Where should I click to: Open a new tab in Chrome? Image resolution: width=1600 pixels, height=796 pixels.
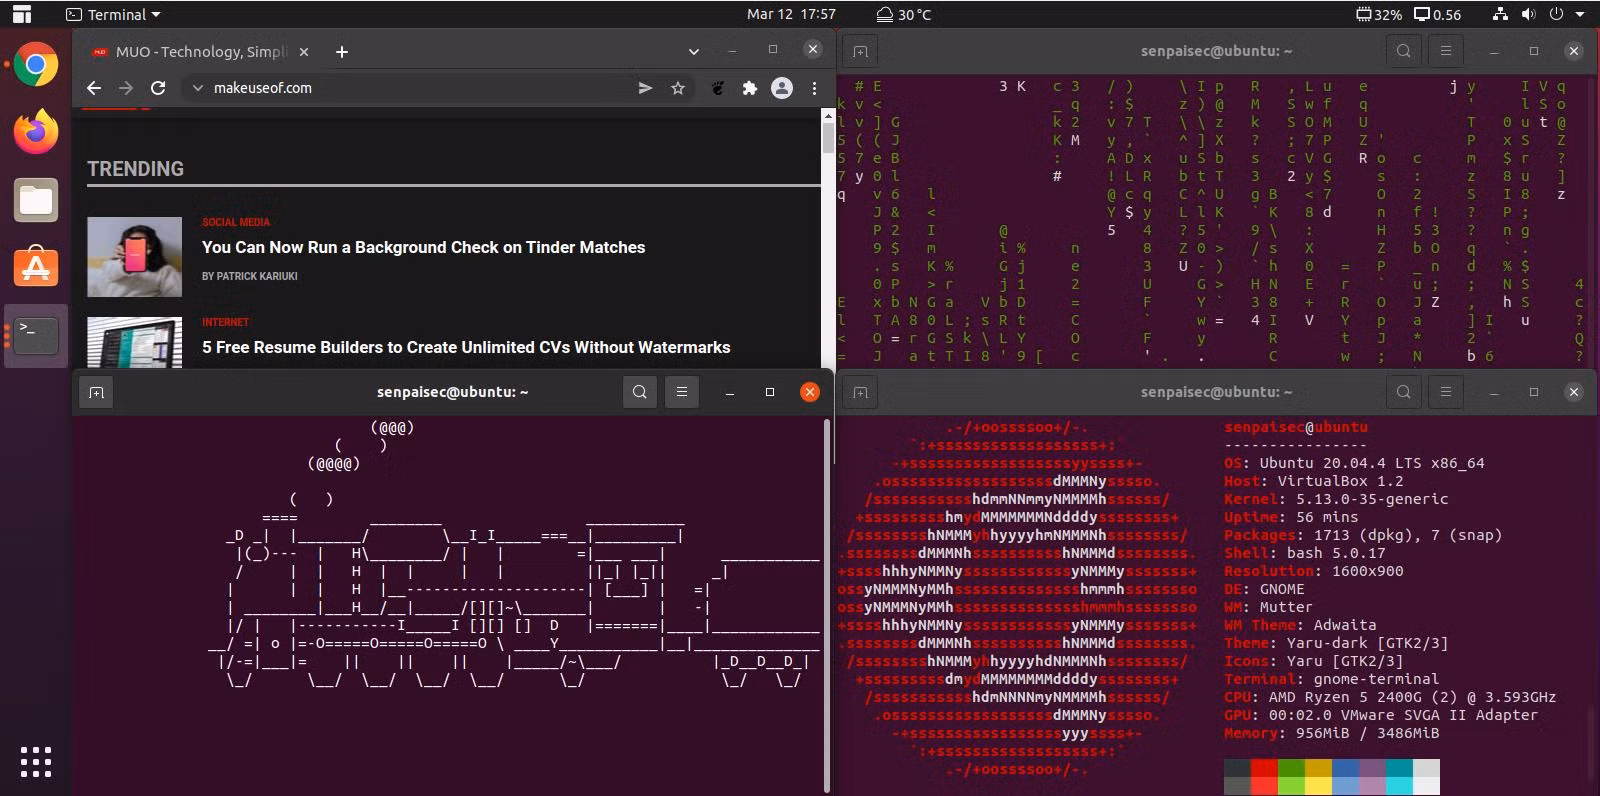coord(342,52)
